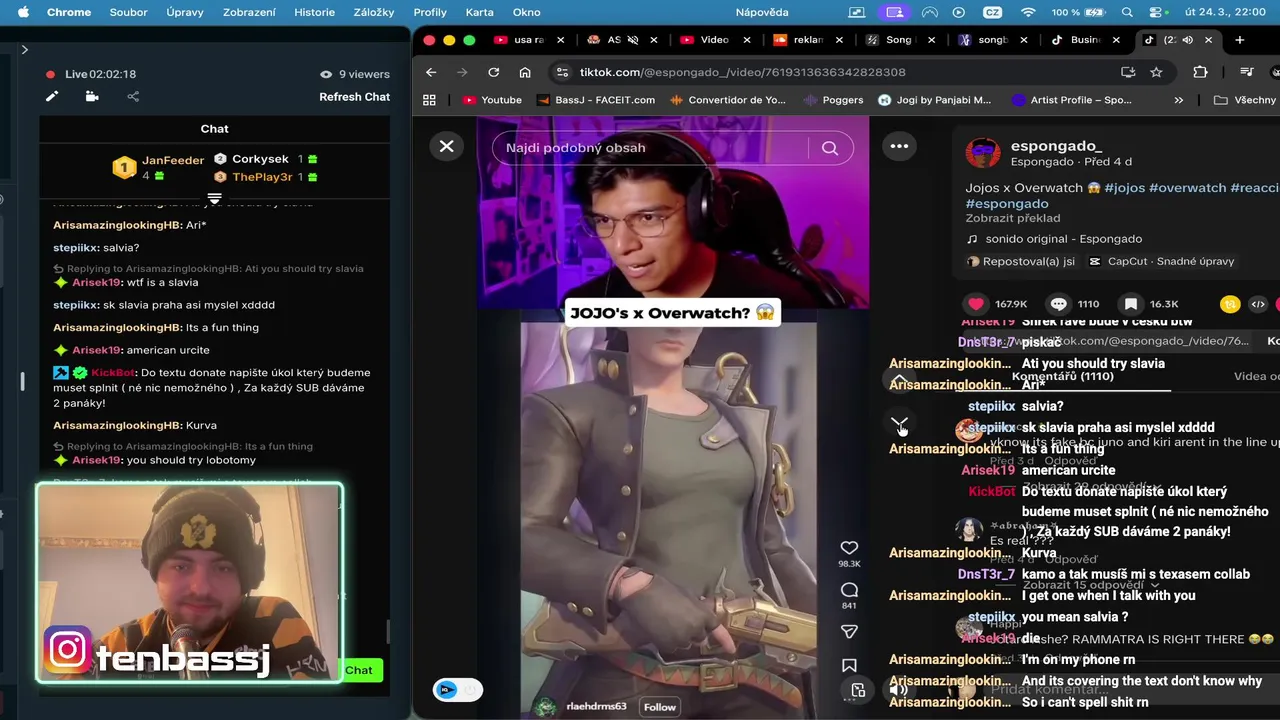Open the Úpravy menu
Image resolution: width=1280 pixels, height=720 pixels.
184,12
